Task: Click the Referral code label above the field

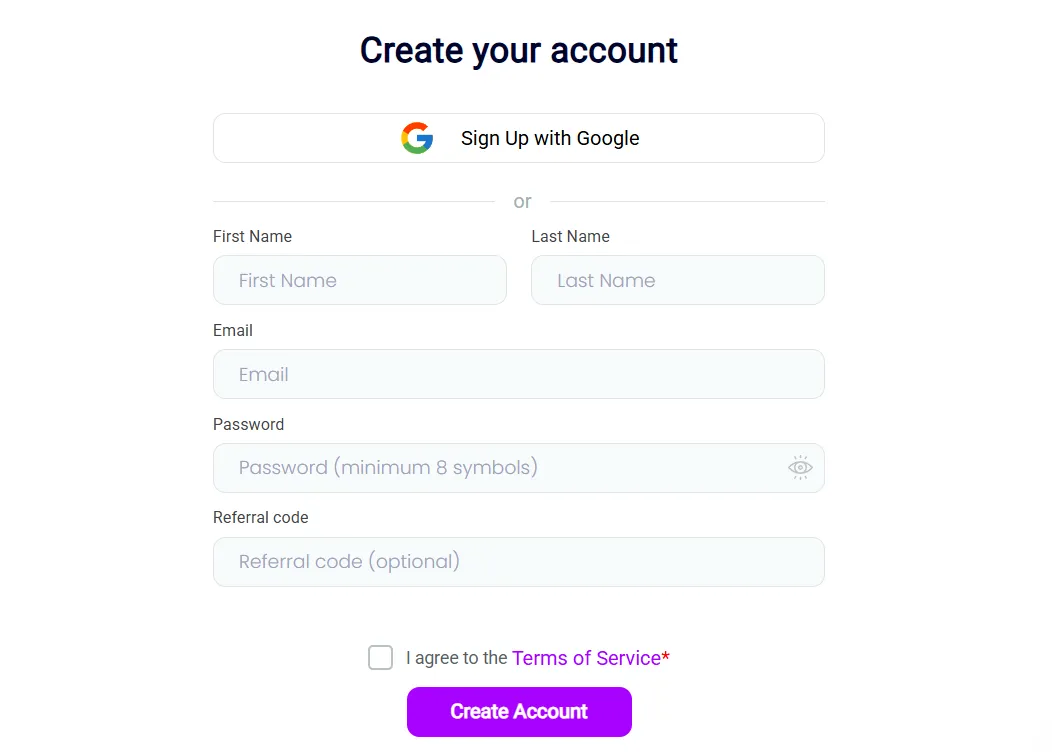Action: [x=260, y=518]
